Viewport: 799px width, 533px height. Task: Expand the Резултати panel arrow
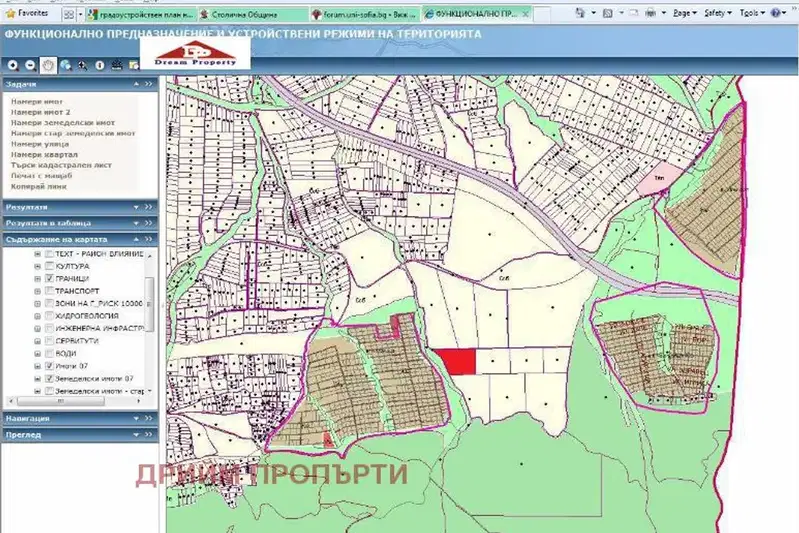[136, 207]
